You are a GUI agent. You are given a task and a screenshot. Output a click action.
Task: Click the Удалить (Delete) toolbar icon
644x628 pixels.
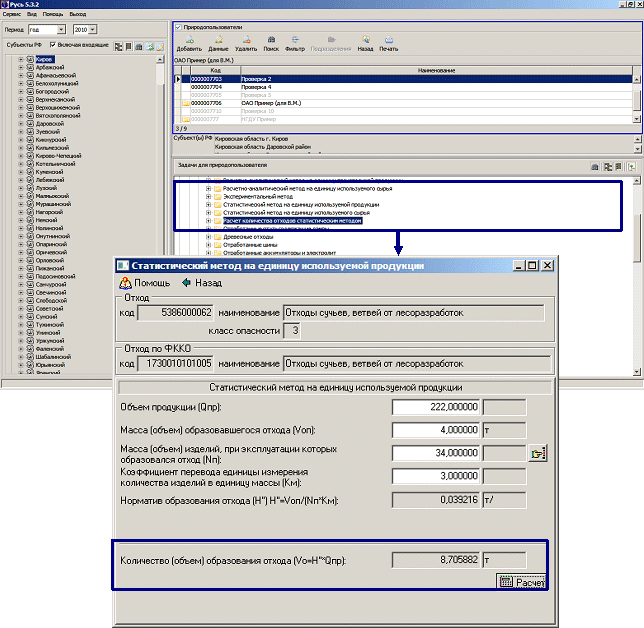tap(245, 40)
